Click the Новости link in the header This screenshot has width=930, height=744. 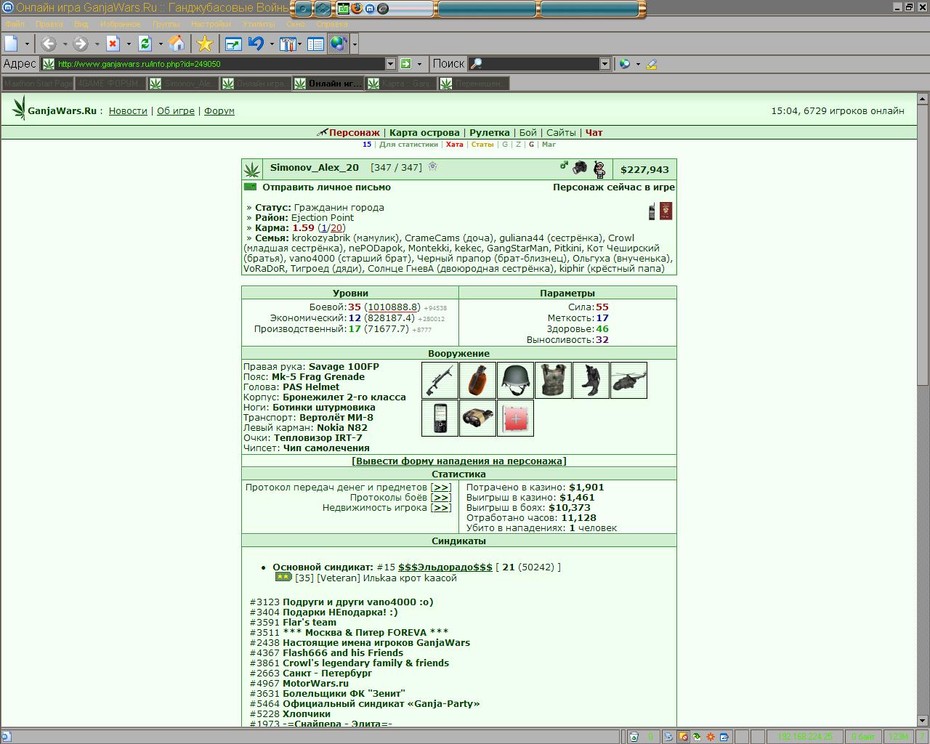coord(128,111)
